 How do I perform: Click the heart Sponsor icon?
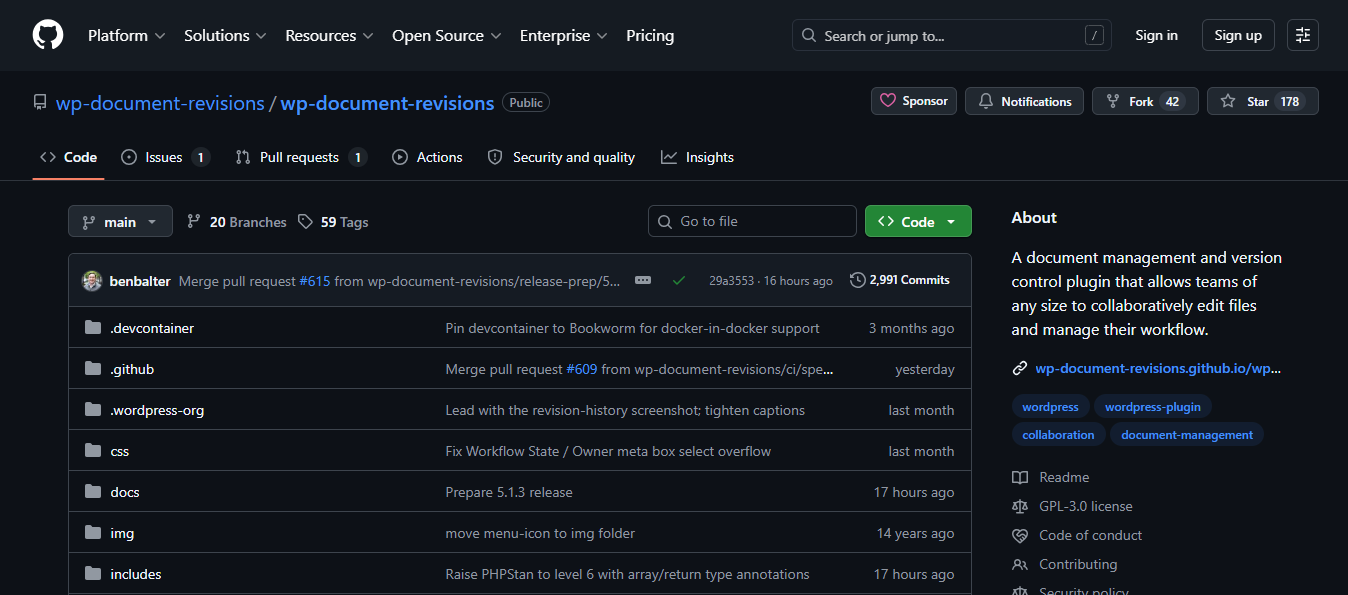tap(888, 101)
